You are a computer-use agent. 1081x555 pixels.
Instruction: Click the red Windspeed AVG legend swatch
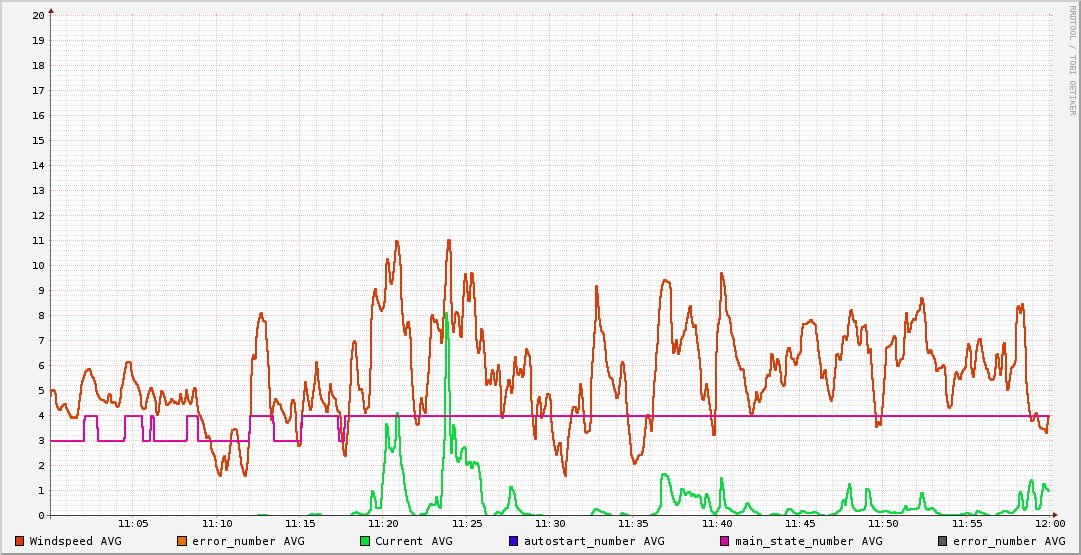coord(19,541)
